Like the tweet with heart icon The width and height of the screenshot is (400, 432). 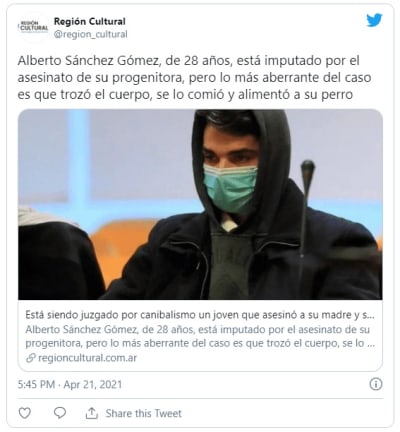(x=25, y=413)
